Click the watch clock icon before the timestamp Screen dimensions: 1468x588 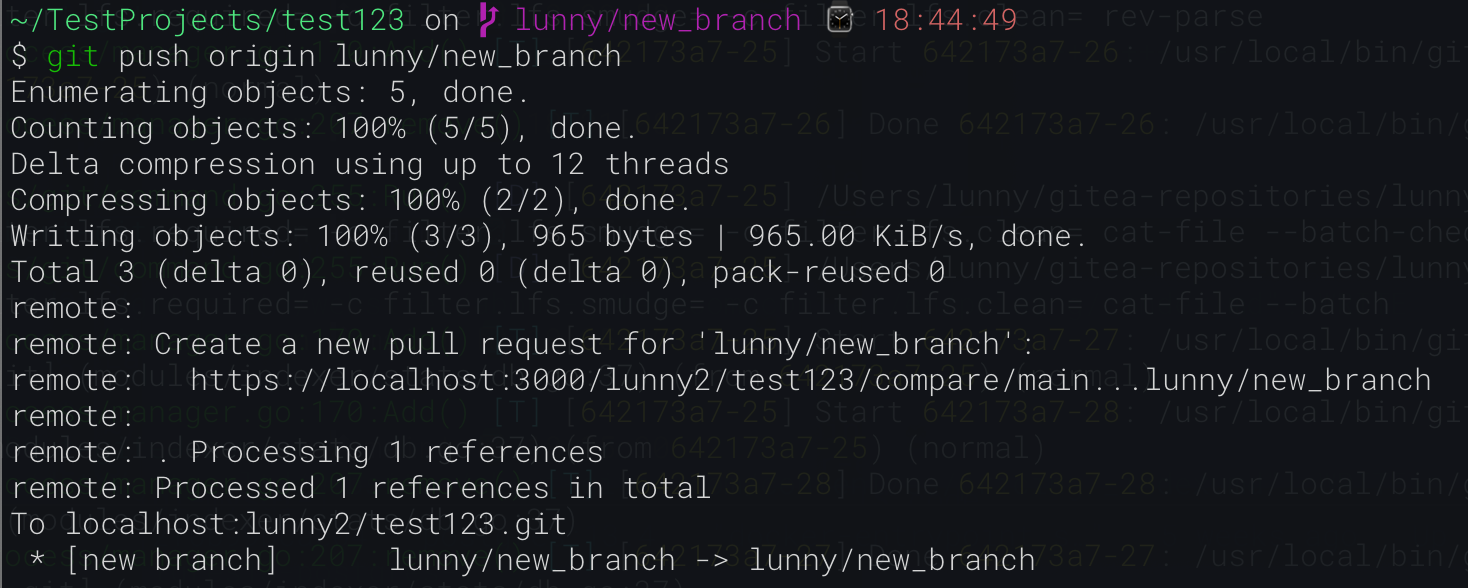(838, 18)
